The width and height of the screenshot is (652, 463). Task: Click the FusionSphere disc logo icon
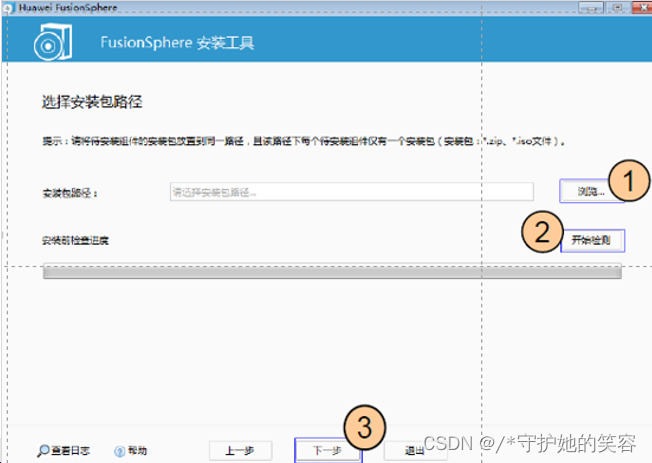pyautogui.click(x=53, y=42)
